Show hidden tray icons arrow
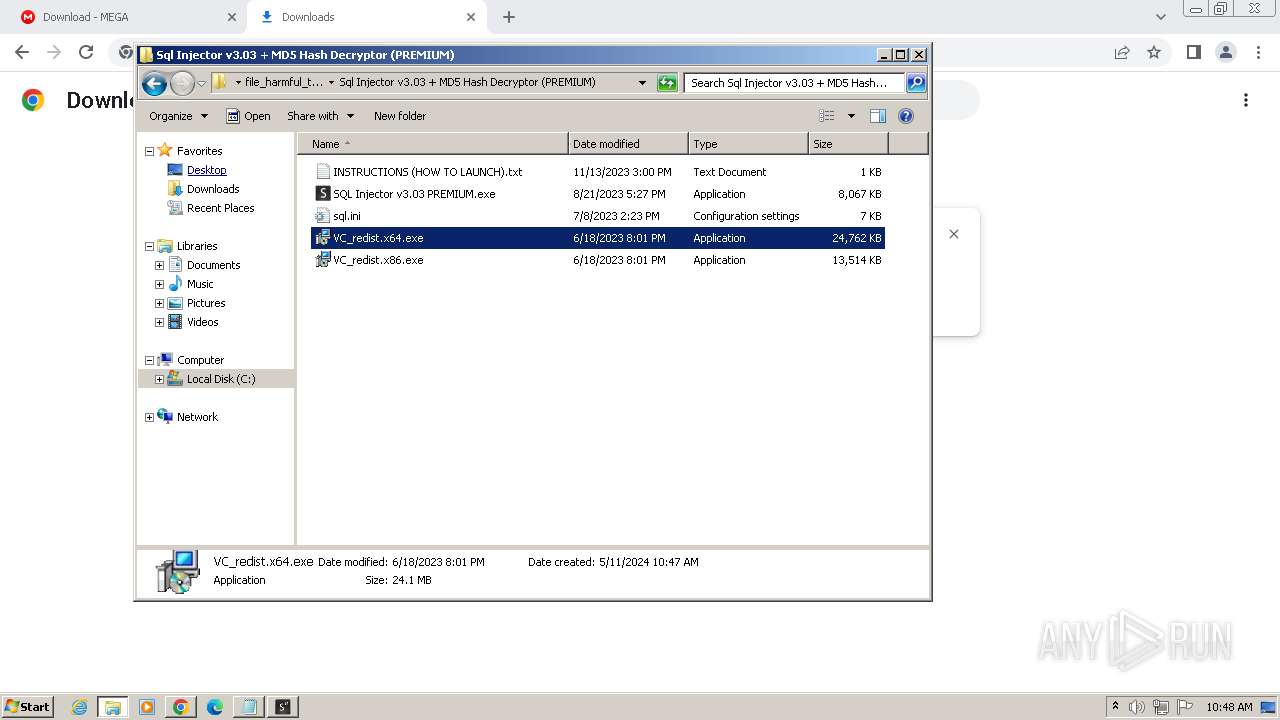 1116,707
